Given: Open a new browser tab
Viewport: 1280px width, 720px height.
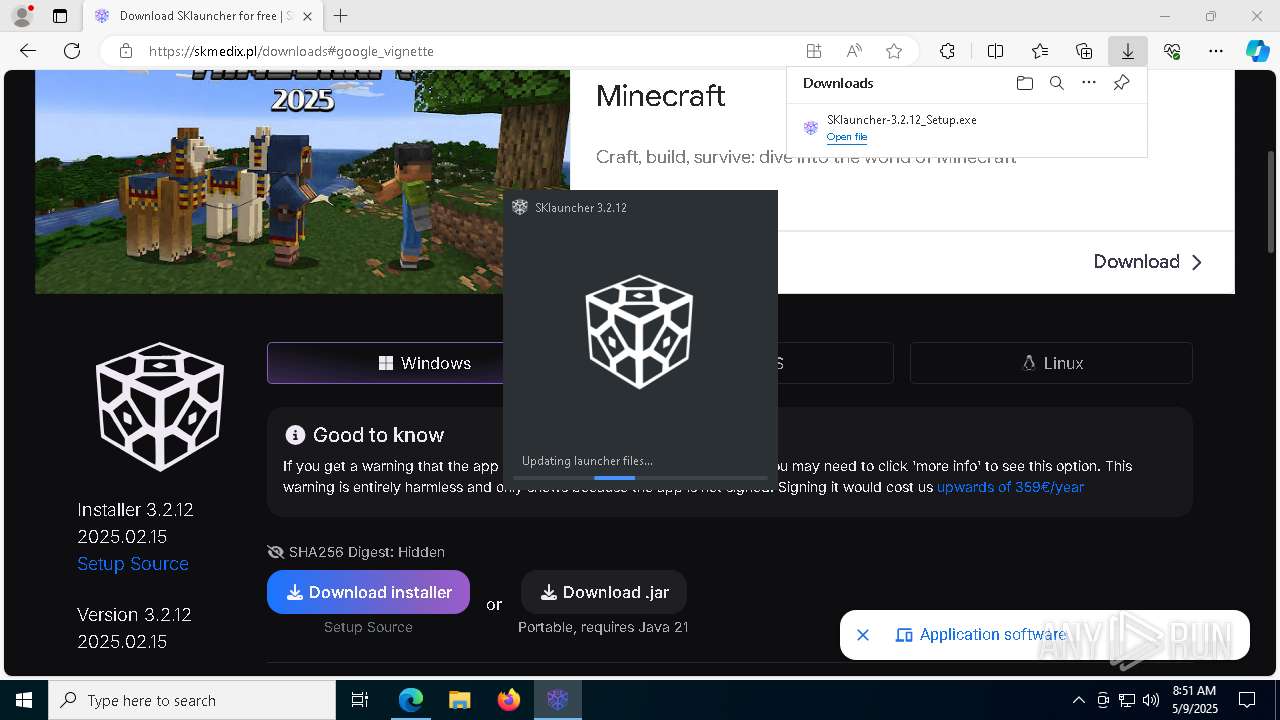Looking at the screenshot, I should point(341,16).
